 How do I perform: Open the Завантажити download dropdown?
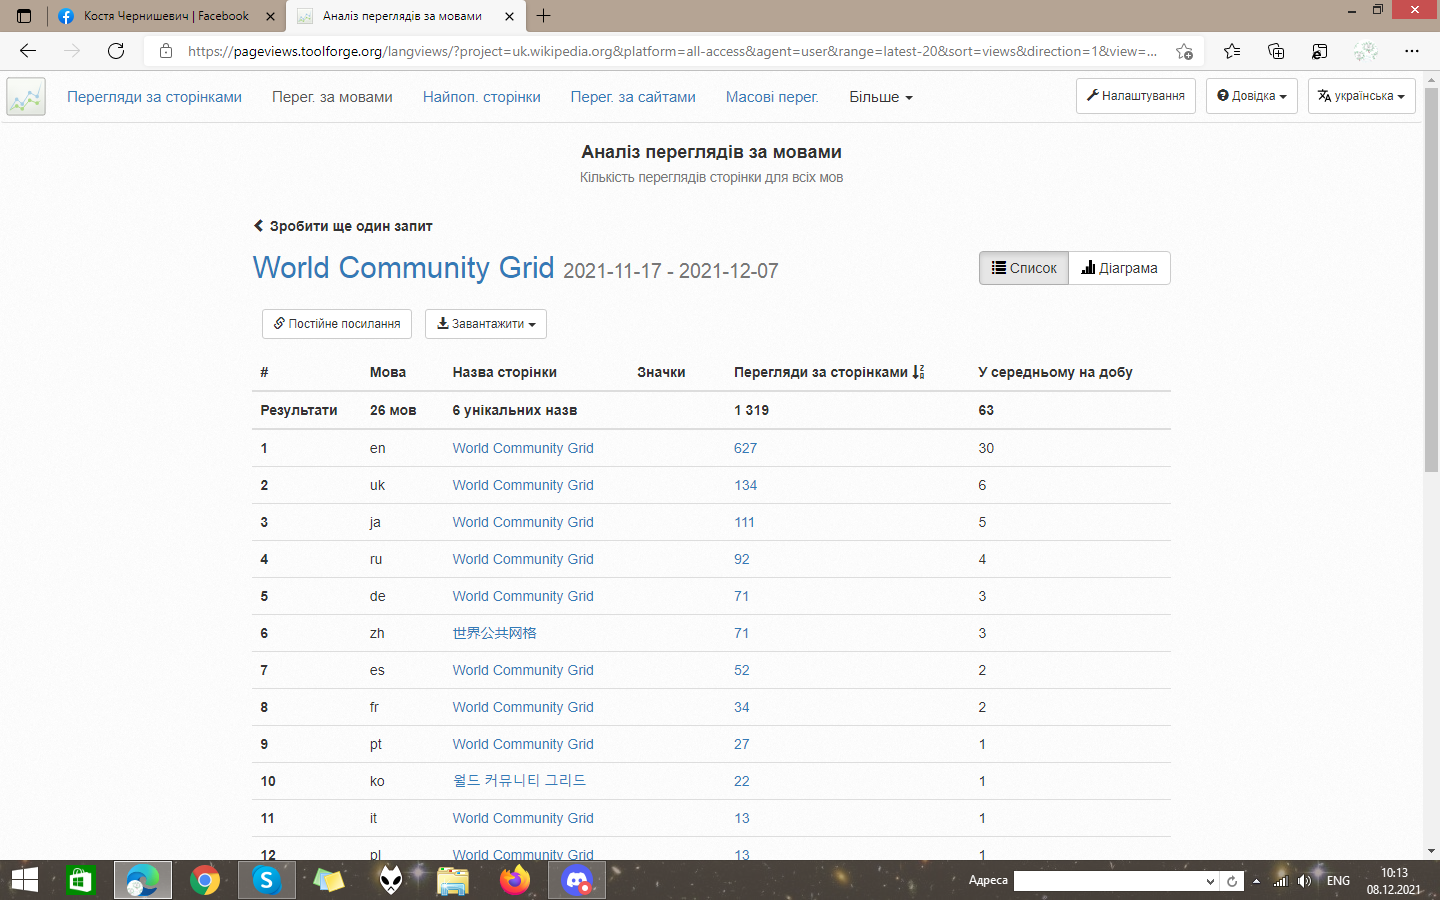click(x=486, y=324)
